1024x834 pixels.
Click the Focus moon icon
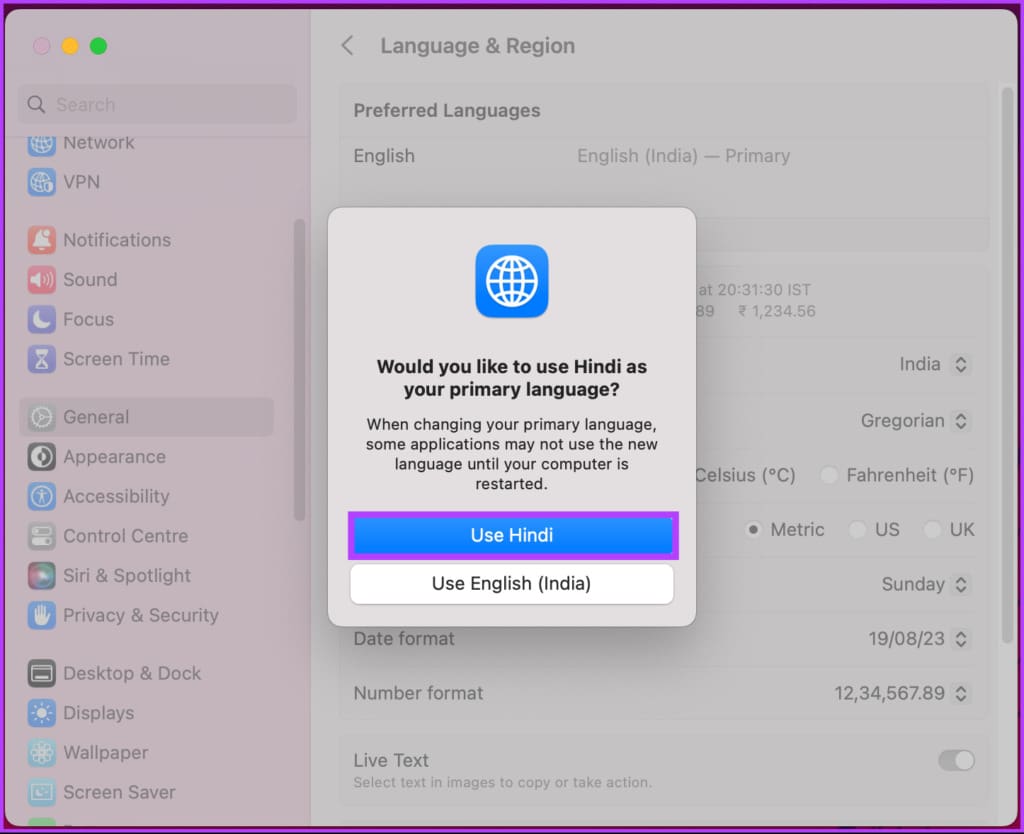tap(42, 319)
